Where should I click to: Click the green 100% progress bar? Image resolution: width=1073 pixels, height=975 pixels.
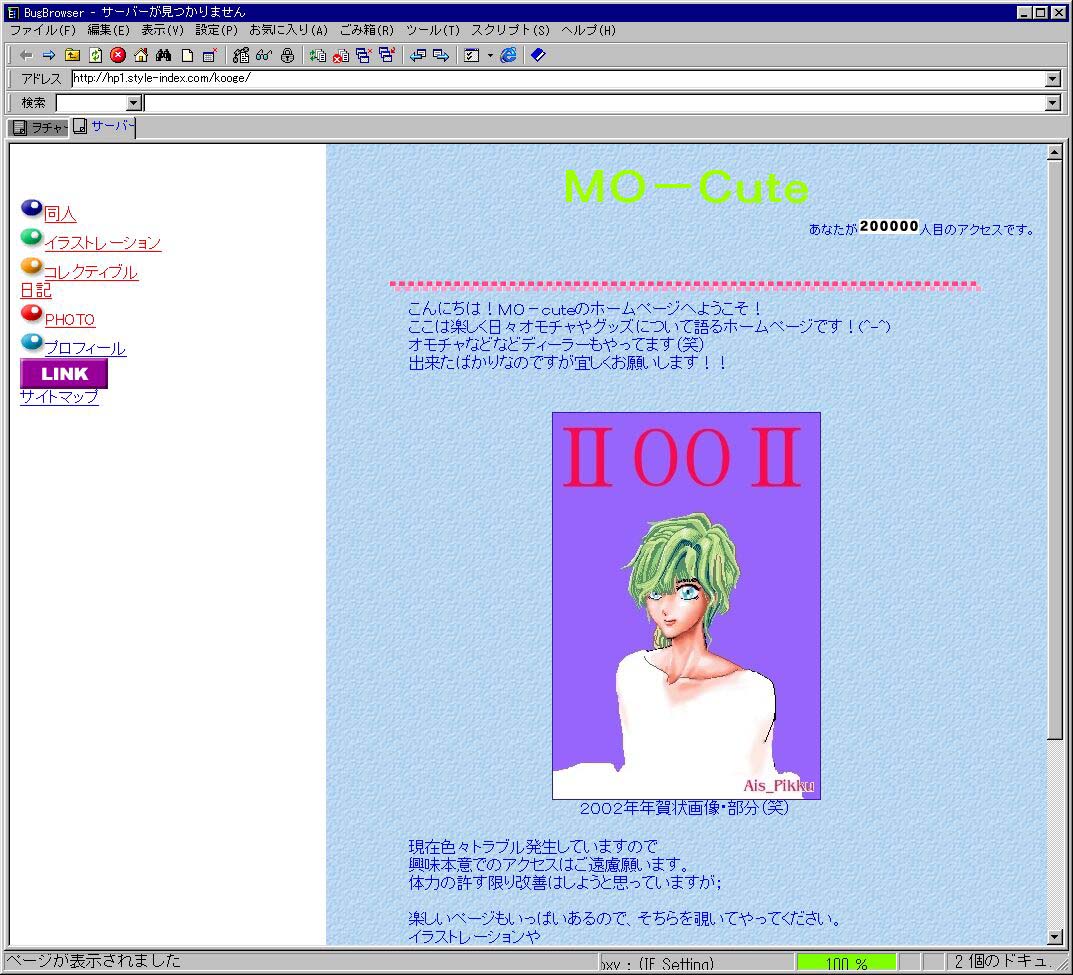846,963
